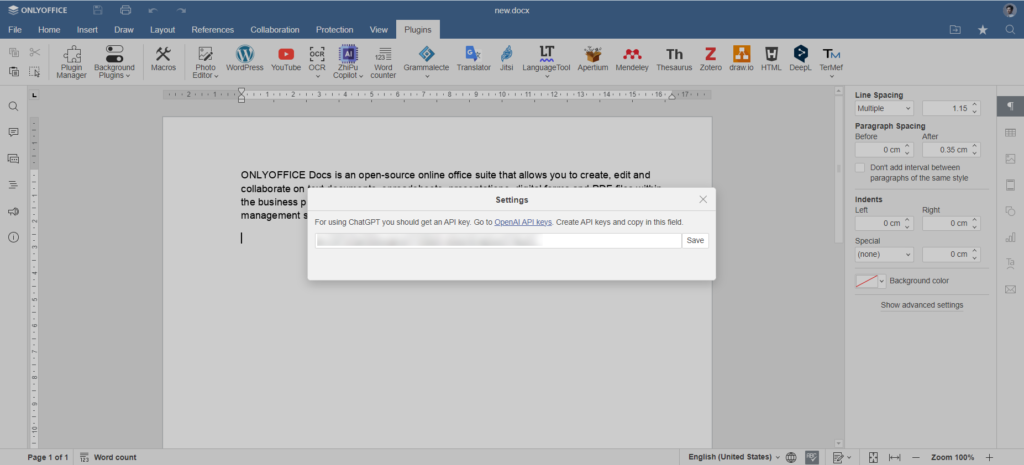Toggle nonprinting characters in ruler corner
Viewport: 1024px width, 465px height.
(35, 96)
